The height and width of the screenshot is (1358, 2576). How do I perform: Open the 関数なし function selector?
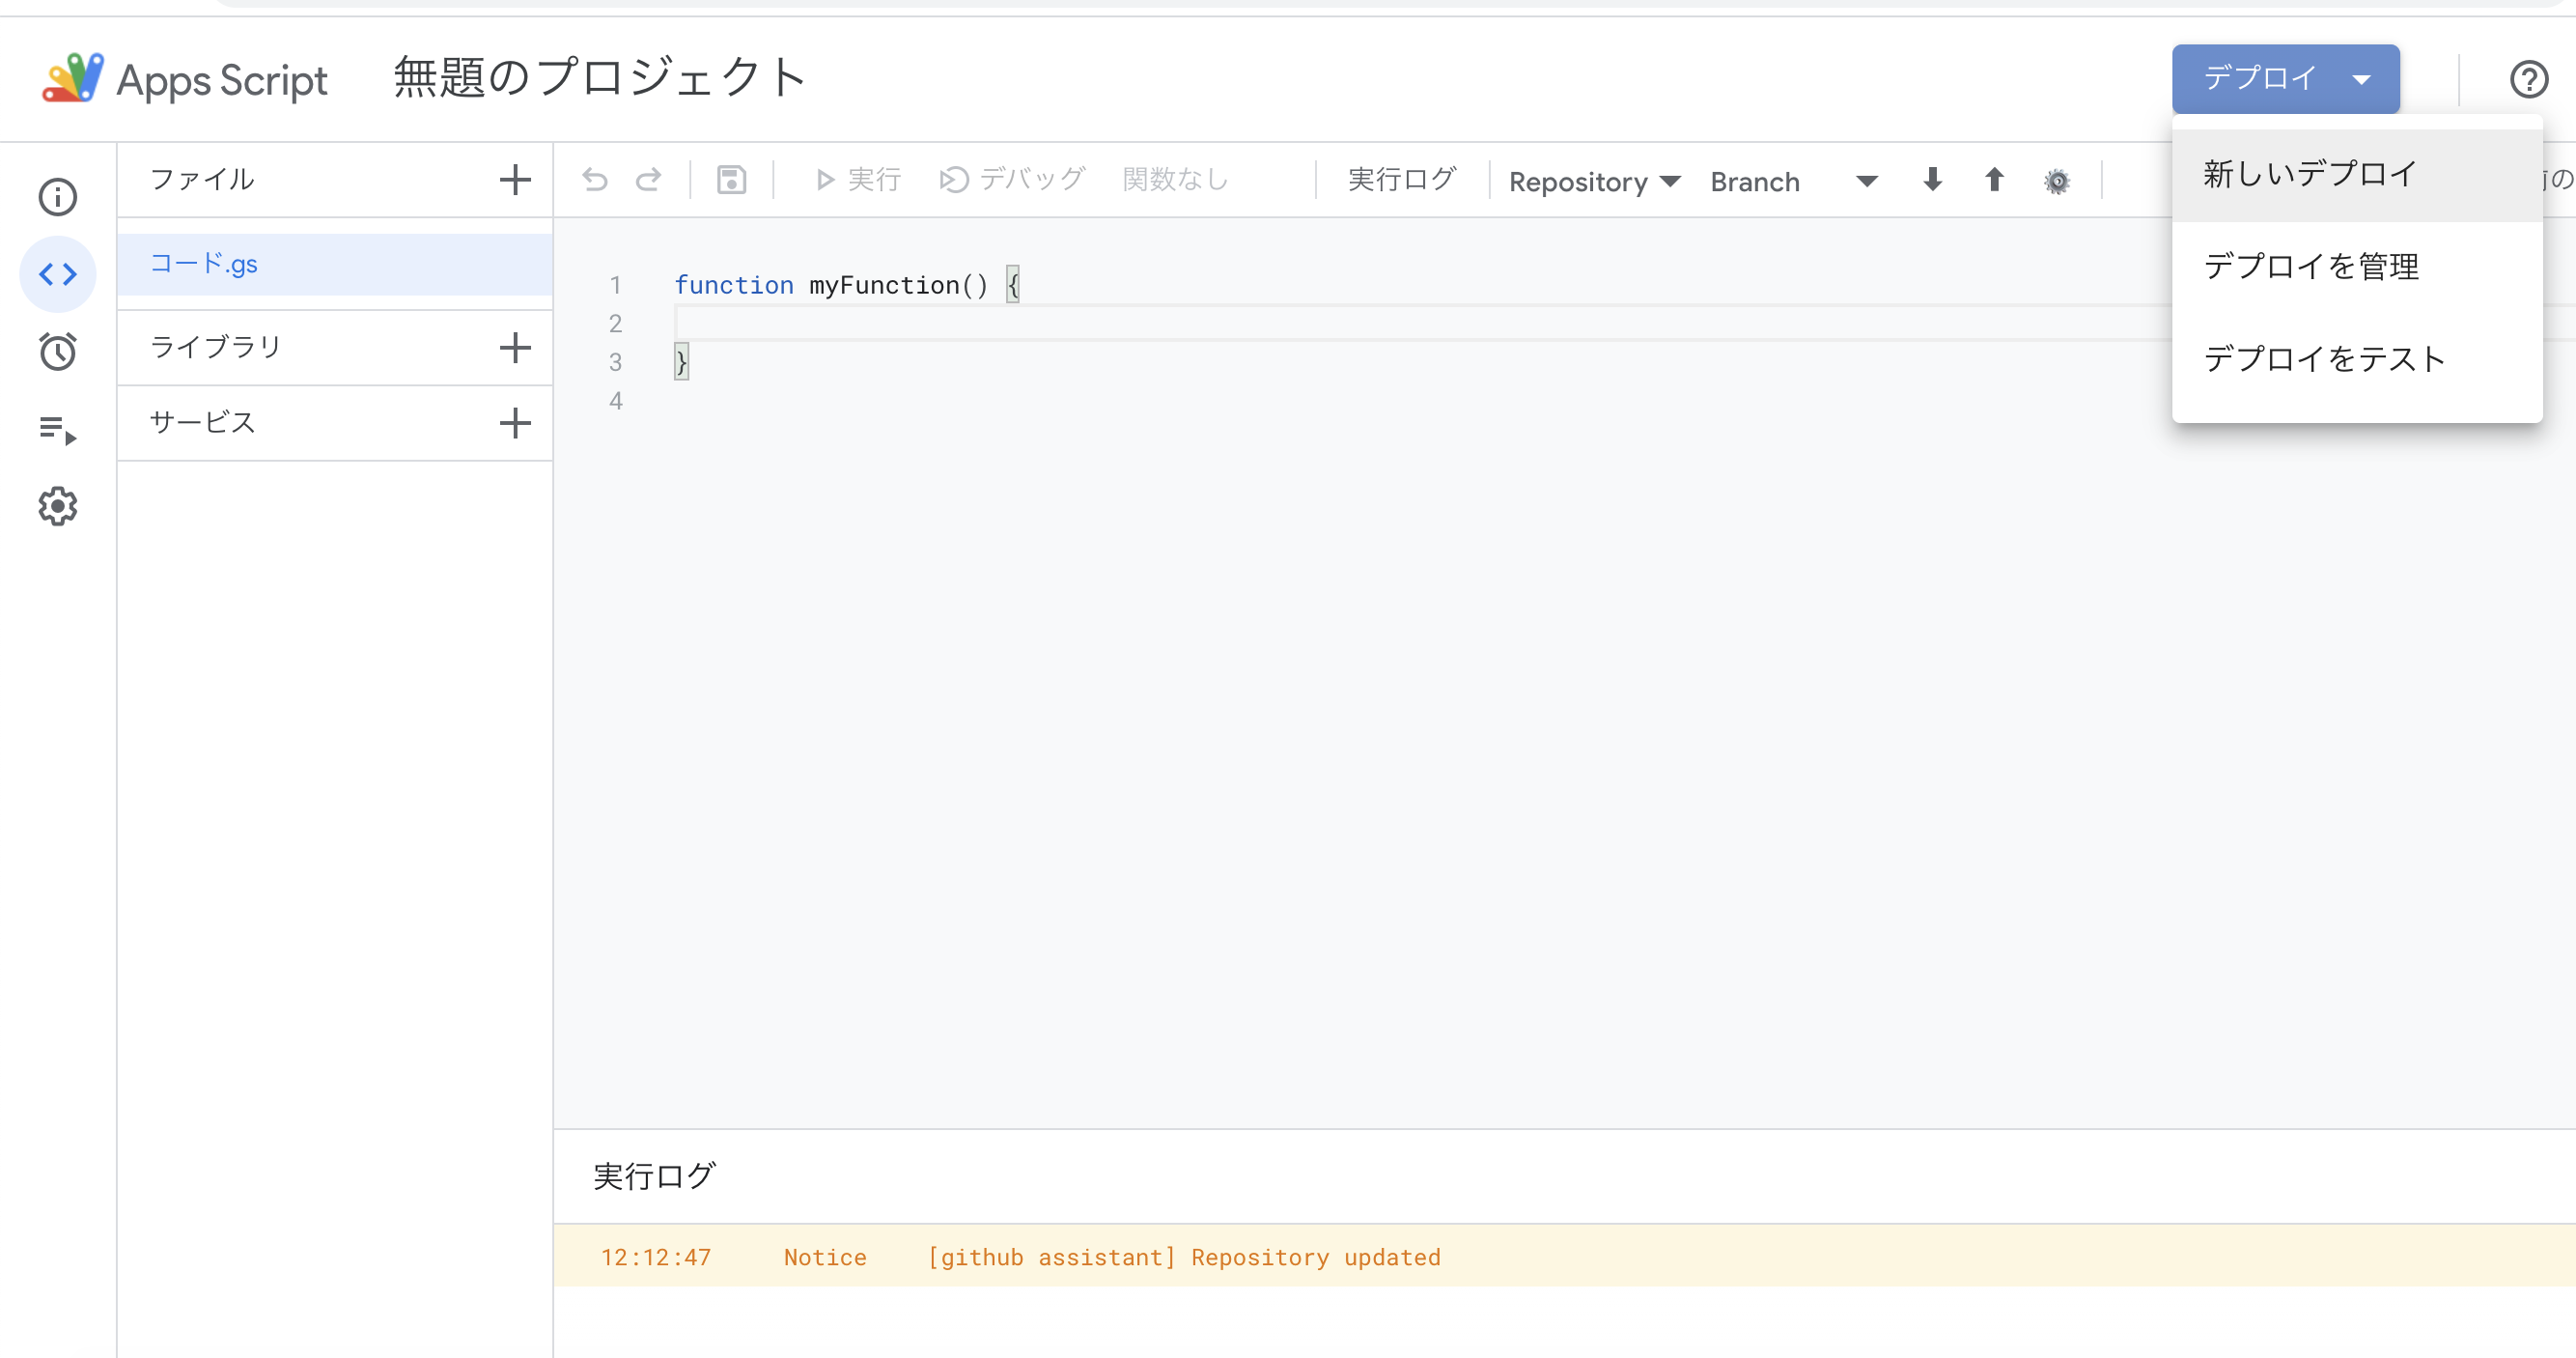pos(1175,179)
